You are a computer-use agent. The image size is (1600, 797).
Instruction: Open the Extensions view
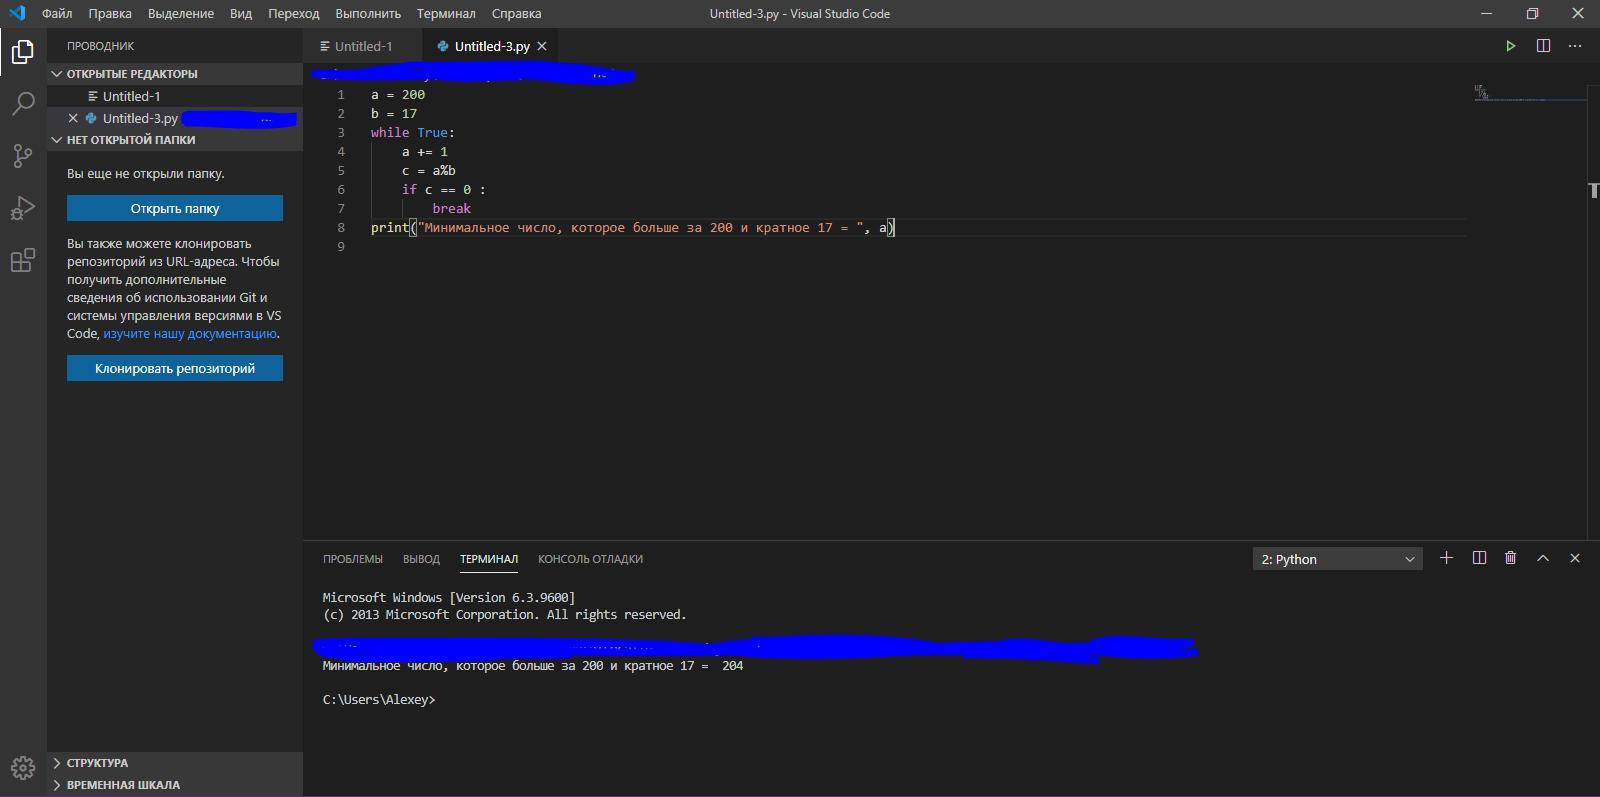point(22,261)
